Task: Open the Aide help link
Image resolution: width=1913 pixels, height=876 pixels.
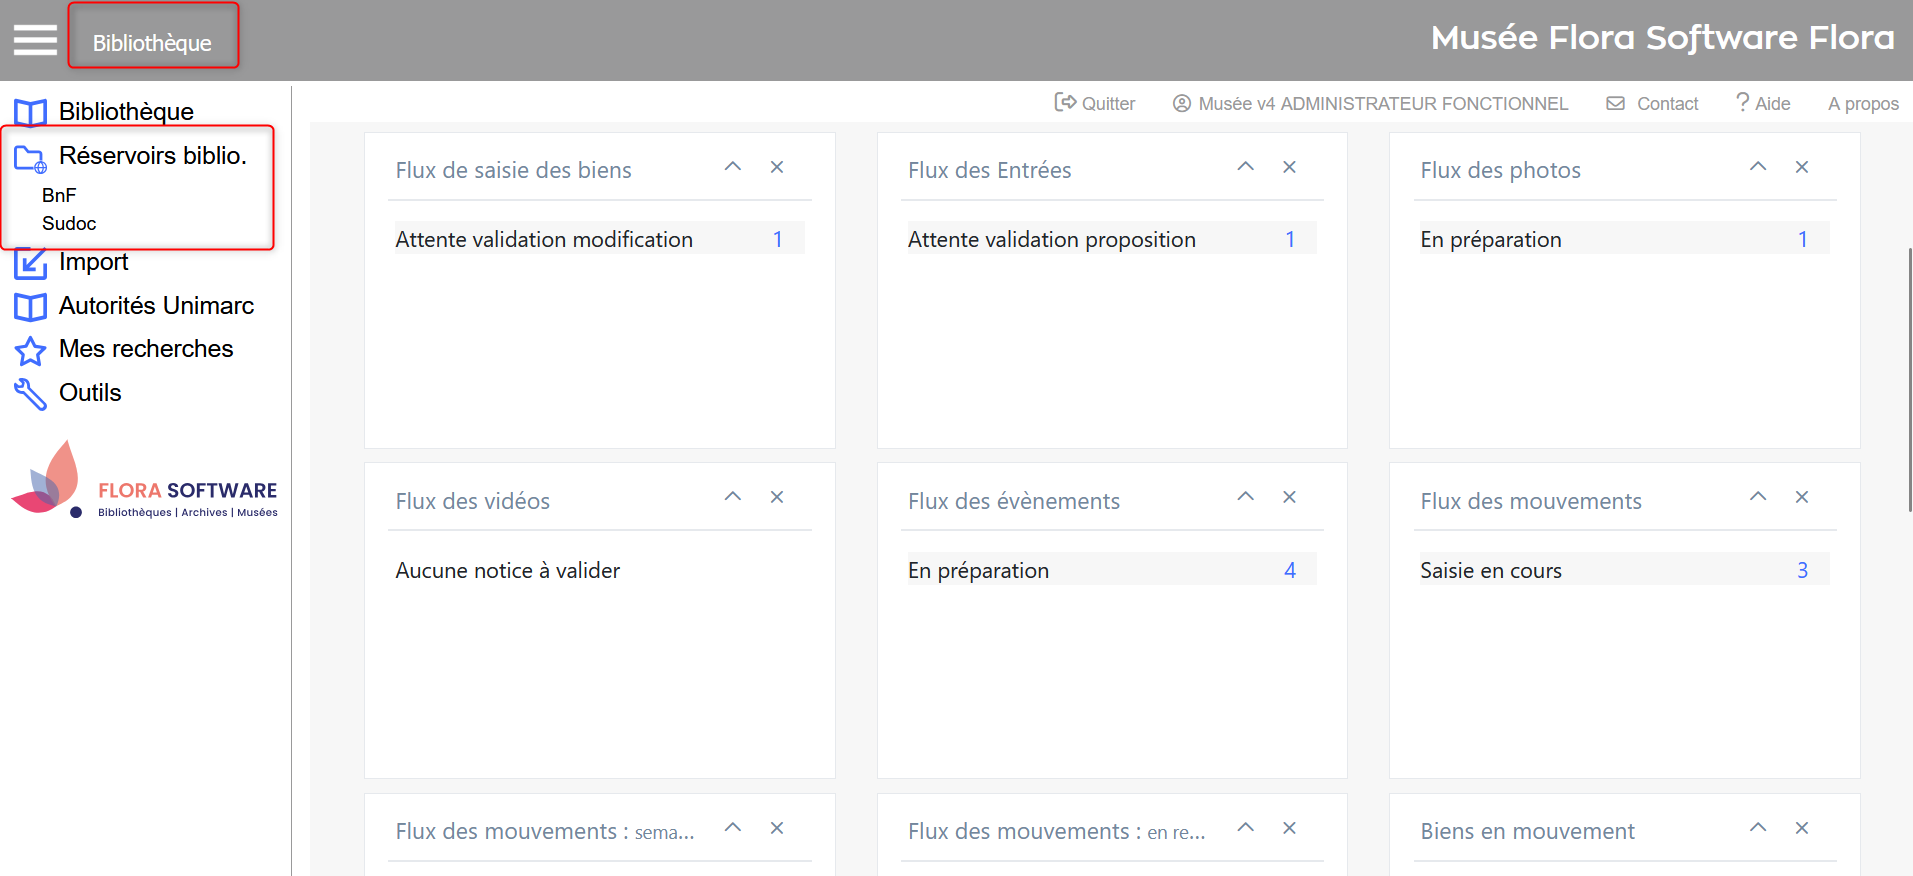Action: point(1763,103)
